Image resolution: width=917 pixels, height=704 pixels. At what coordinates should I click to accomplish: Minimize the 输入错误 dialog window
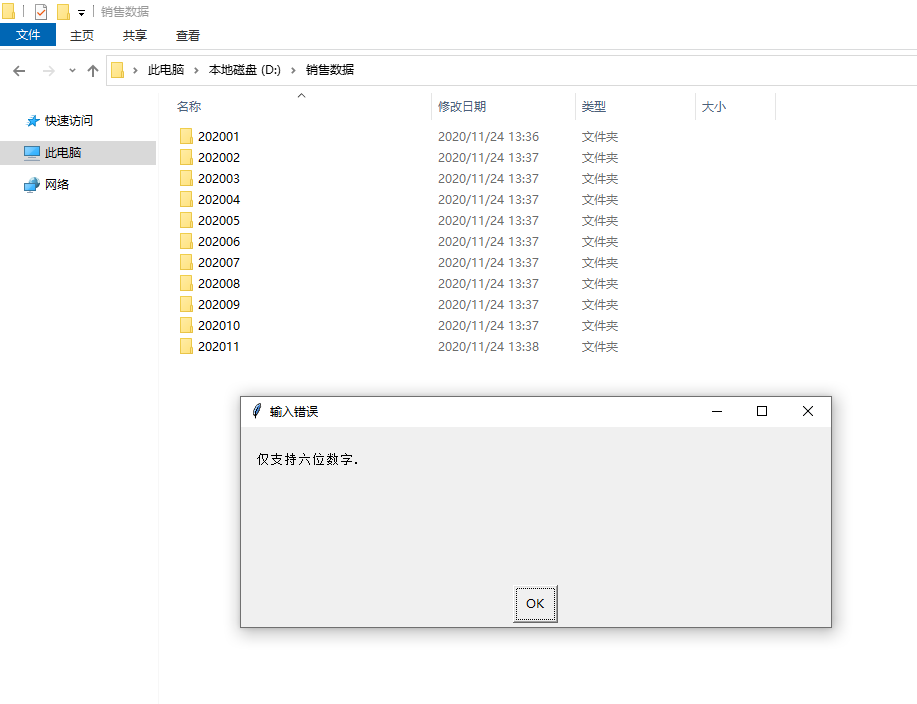coord(716,411)
